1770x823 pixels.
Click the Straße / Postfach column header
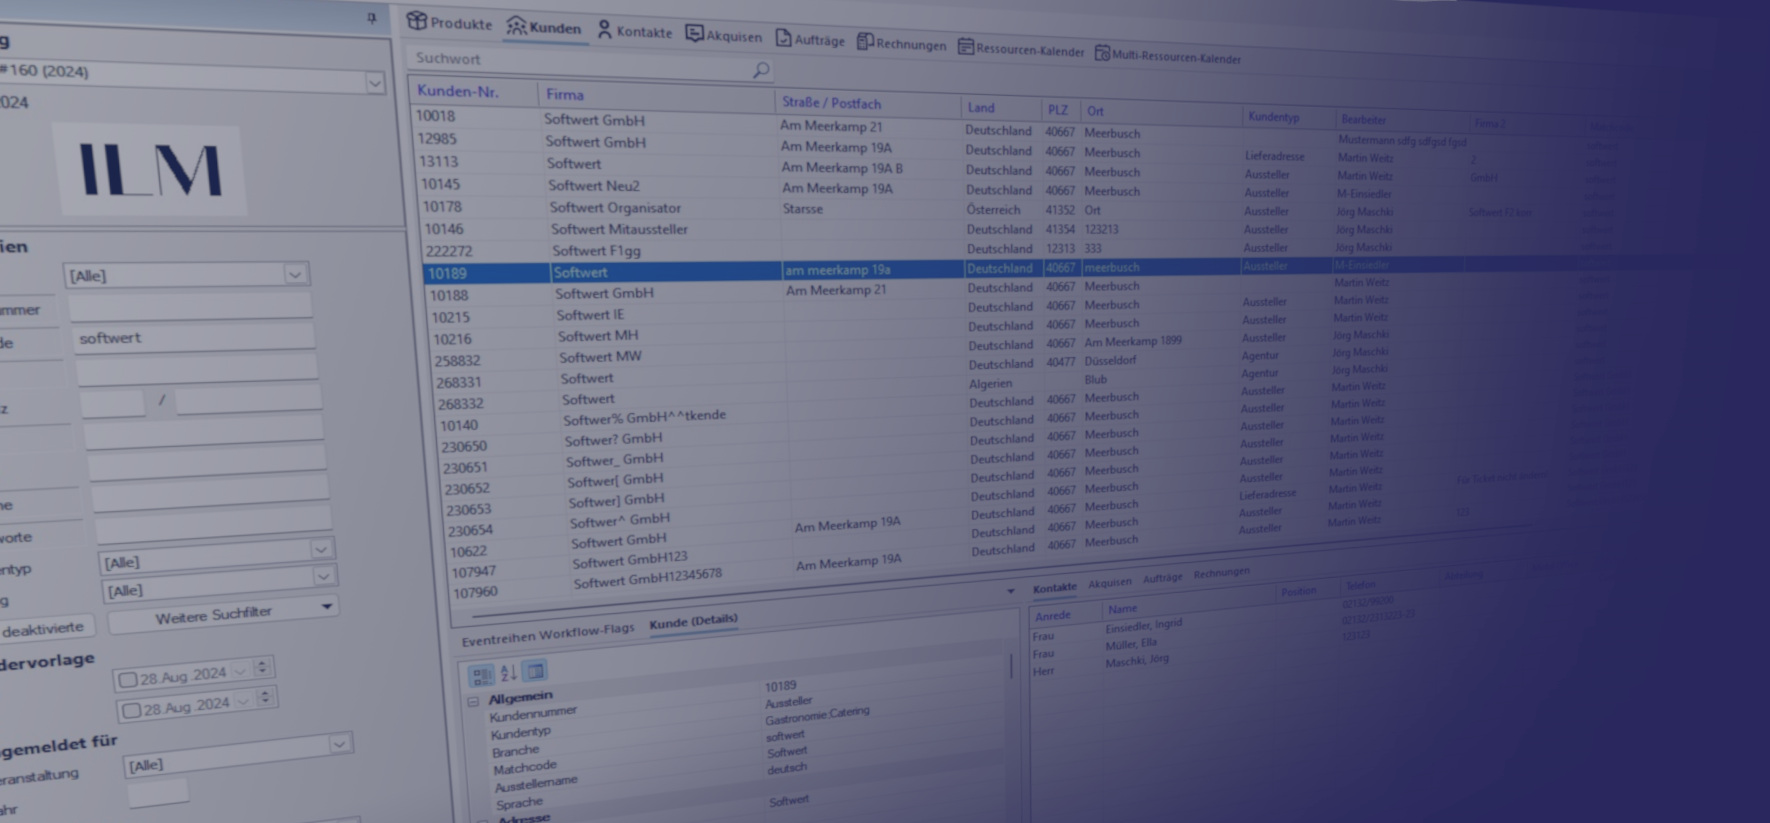click(x=831, y=103)
